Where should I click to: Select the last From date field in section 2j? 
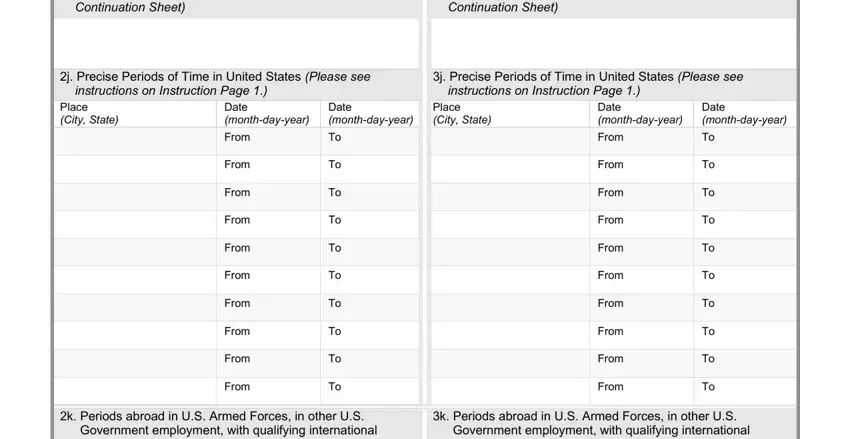click(x=268, y=391)
